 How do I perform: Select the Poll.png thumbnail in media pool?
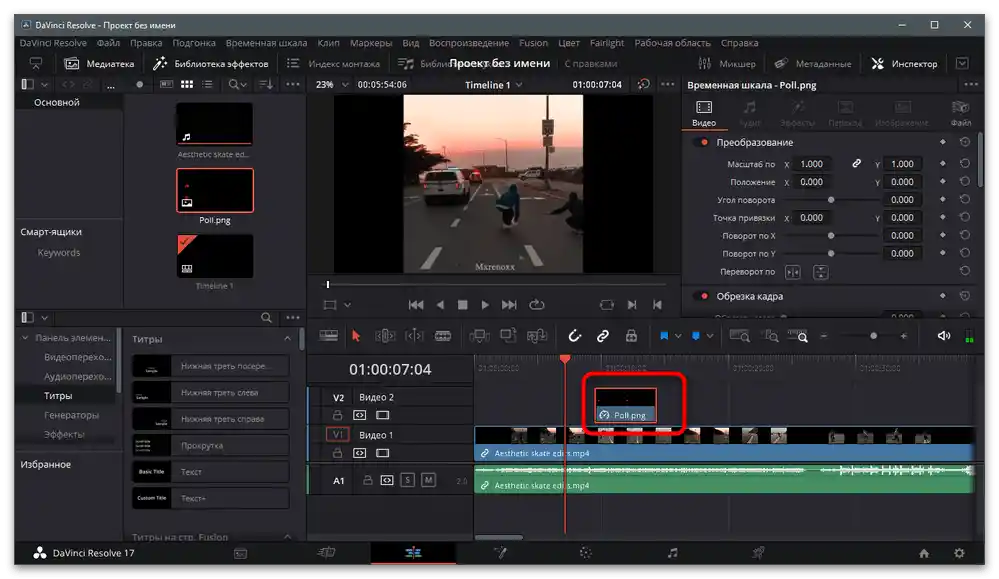pos(215,190)
